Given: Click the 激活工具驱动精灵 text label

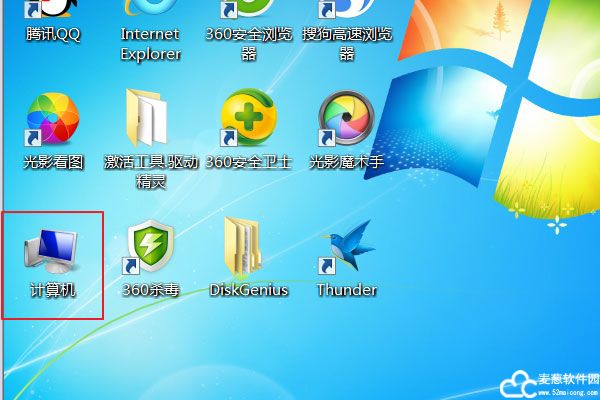Looking at the screenshot, I should (150, 171).
